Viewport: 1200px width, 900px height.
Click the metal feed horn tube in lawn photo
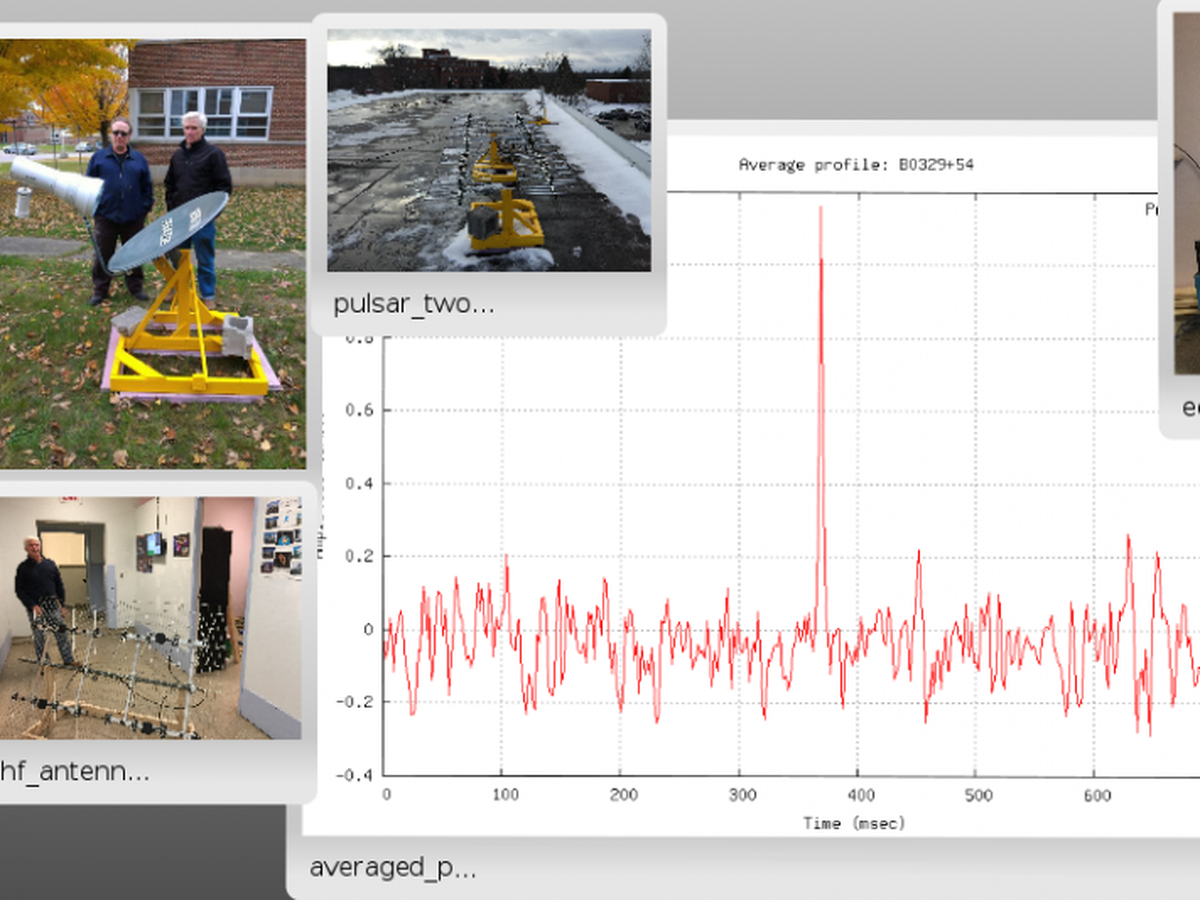pyautogui.click(x=55, y=185)
